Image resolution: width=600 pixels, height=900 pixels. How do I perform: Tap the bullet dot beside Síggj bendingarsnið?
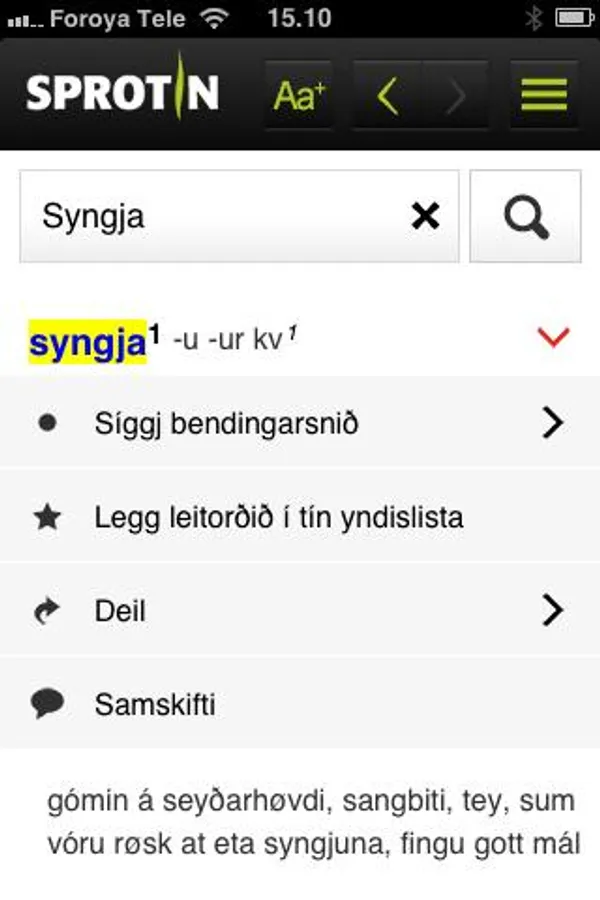47,424
